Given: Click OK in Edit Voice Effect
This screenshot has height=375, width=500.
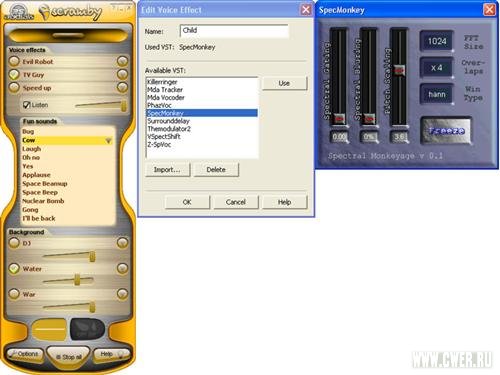Looking at the screenshot, I should (x=187, y=202).
